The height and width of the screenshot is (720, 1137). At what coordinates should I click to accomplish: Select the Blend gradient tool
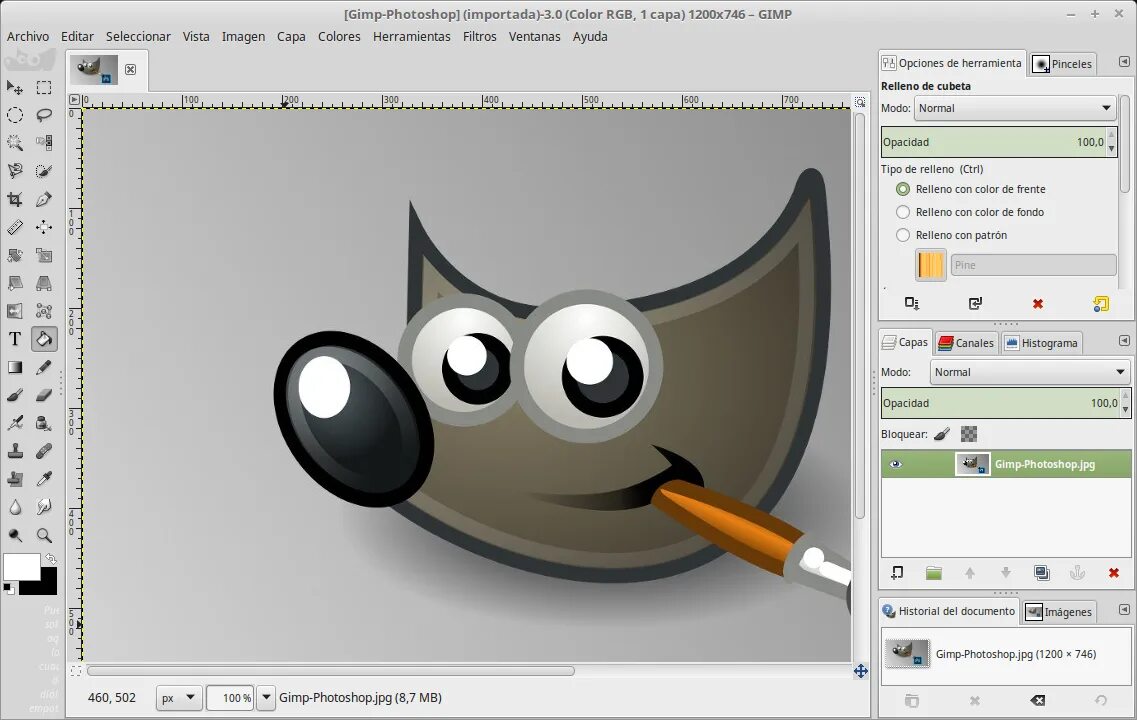(x=15, y=368)
